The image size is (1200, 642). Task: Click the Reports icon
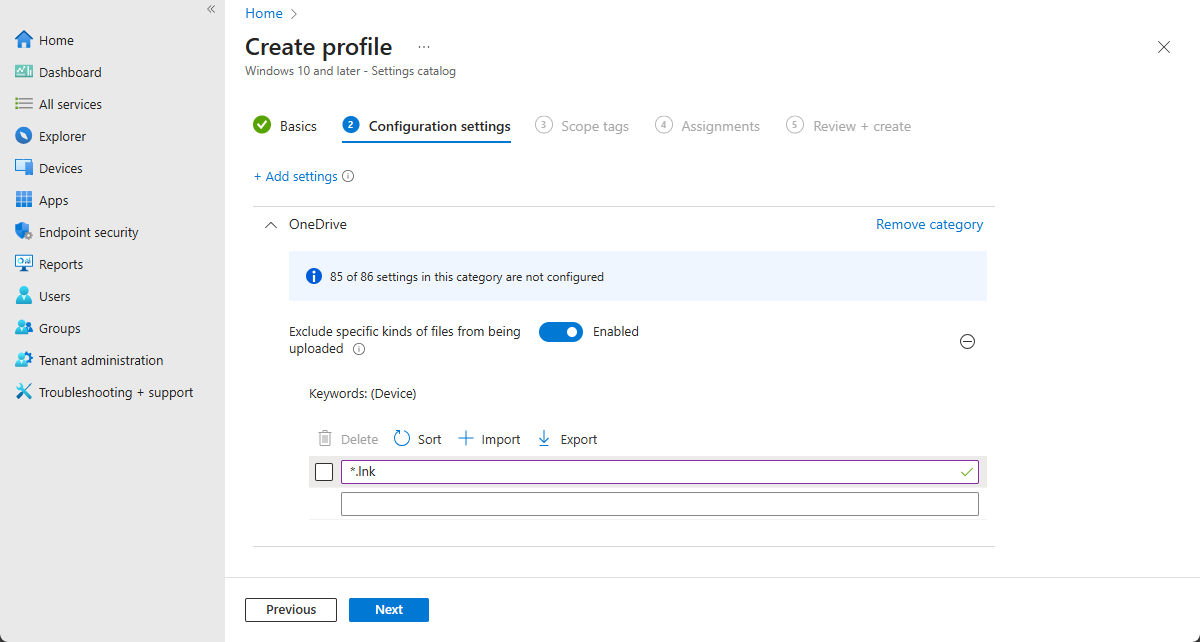tap(24, 264)
